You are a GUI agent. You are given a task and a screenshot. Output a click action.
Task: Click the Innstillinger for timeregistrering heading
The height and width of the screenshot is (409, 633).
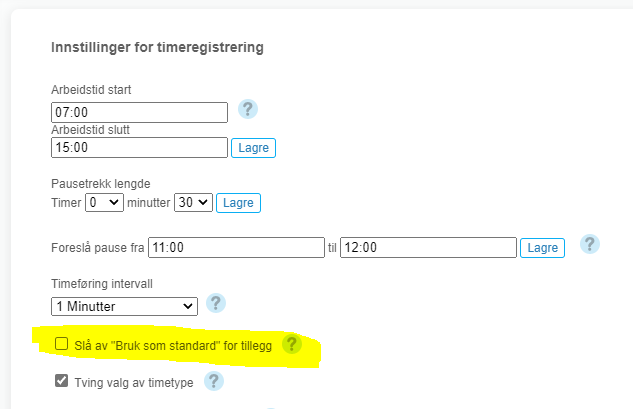pos(156,47)
